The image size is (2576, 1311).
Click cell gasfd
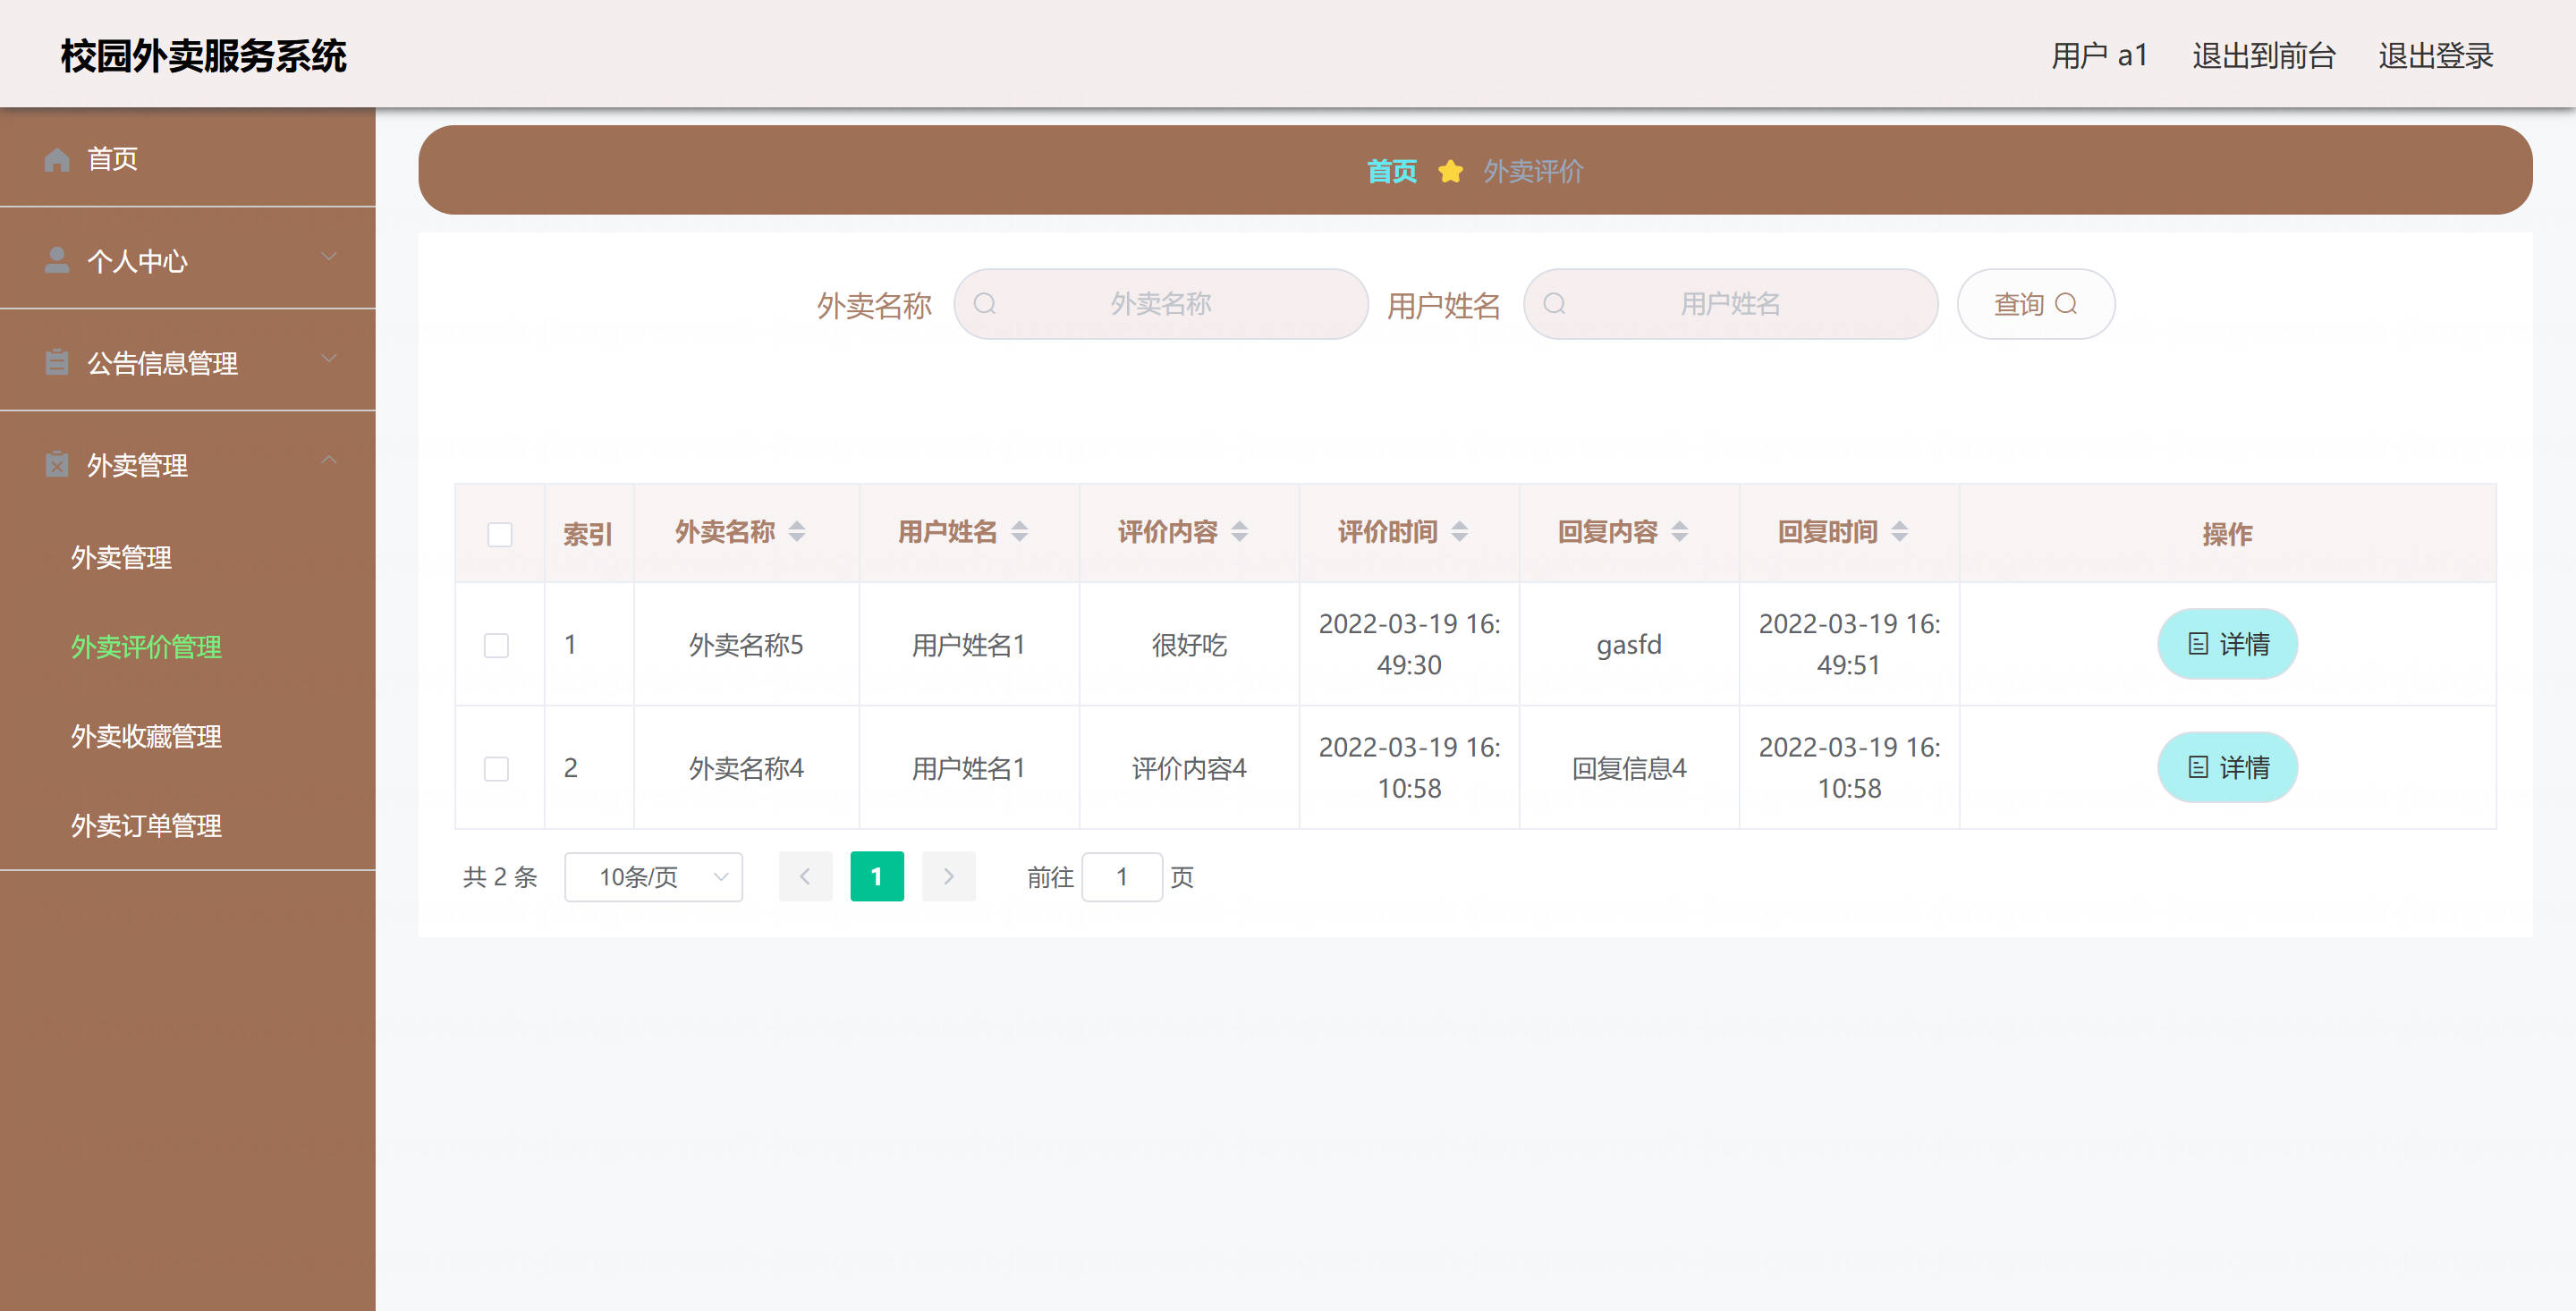(x=1629, y=645)
